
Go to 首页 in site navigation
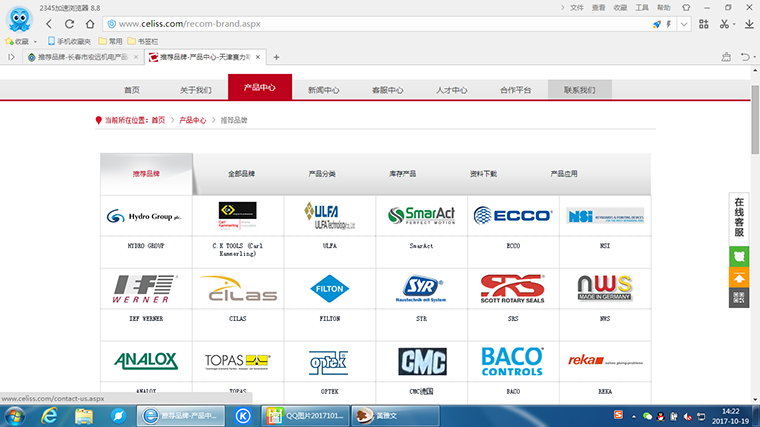tap(132, 90)
